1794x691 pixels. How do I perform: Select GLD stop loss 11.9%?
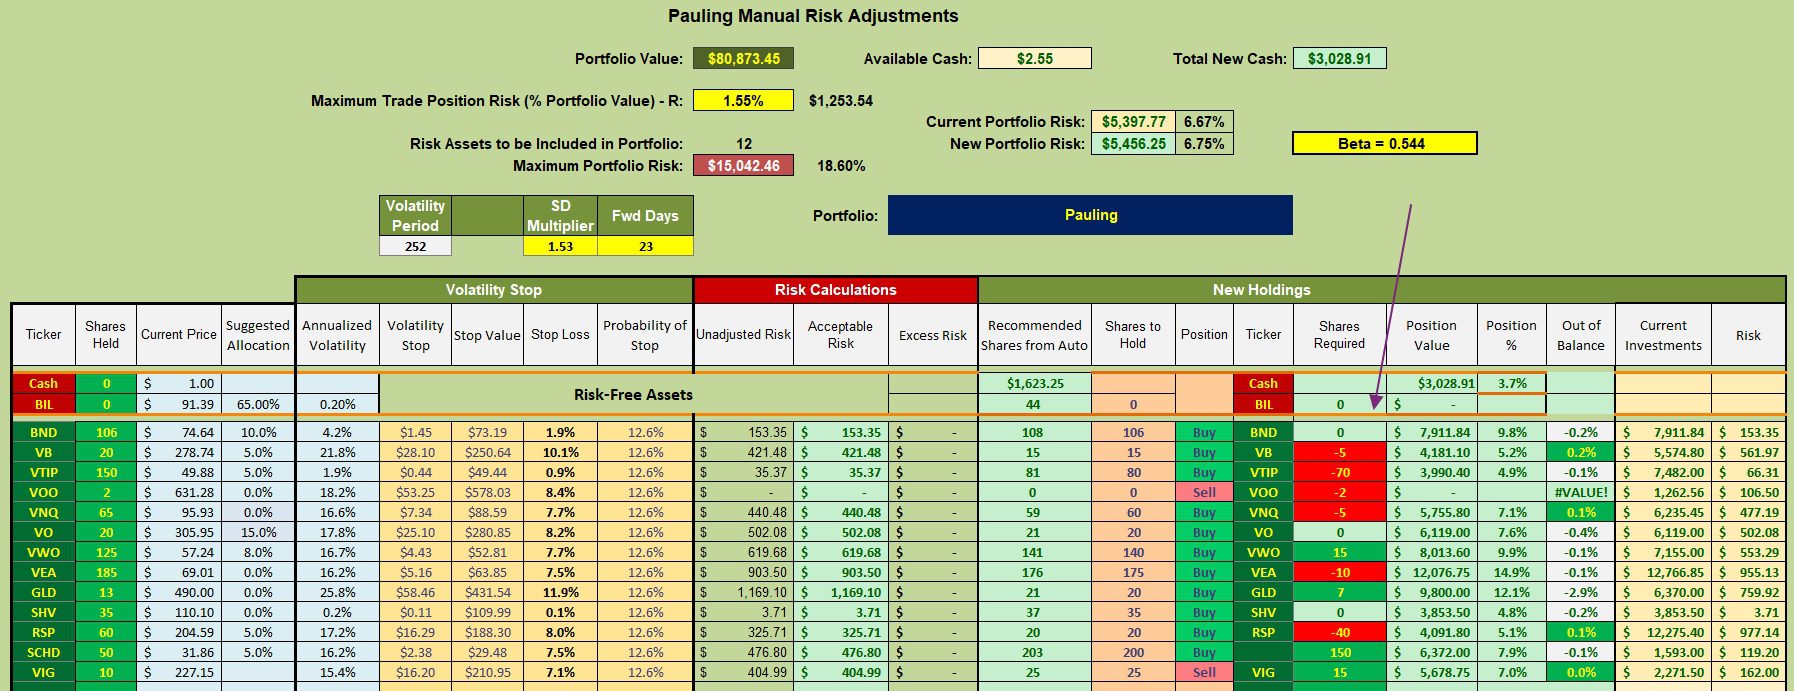[561, 593]
